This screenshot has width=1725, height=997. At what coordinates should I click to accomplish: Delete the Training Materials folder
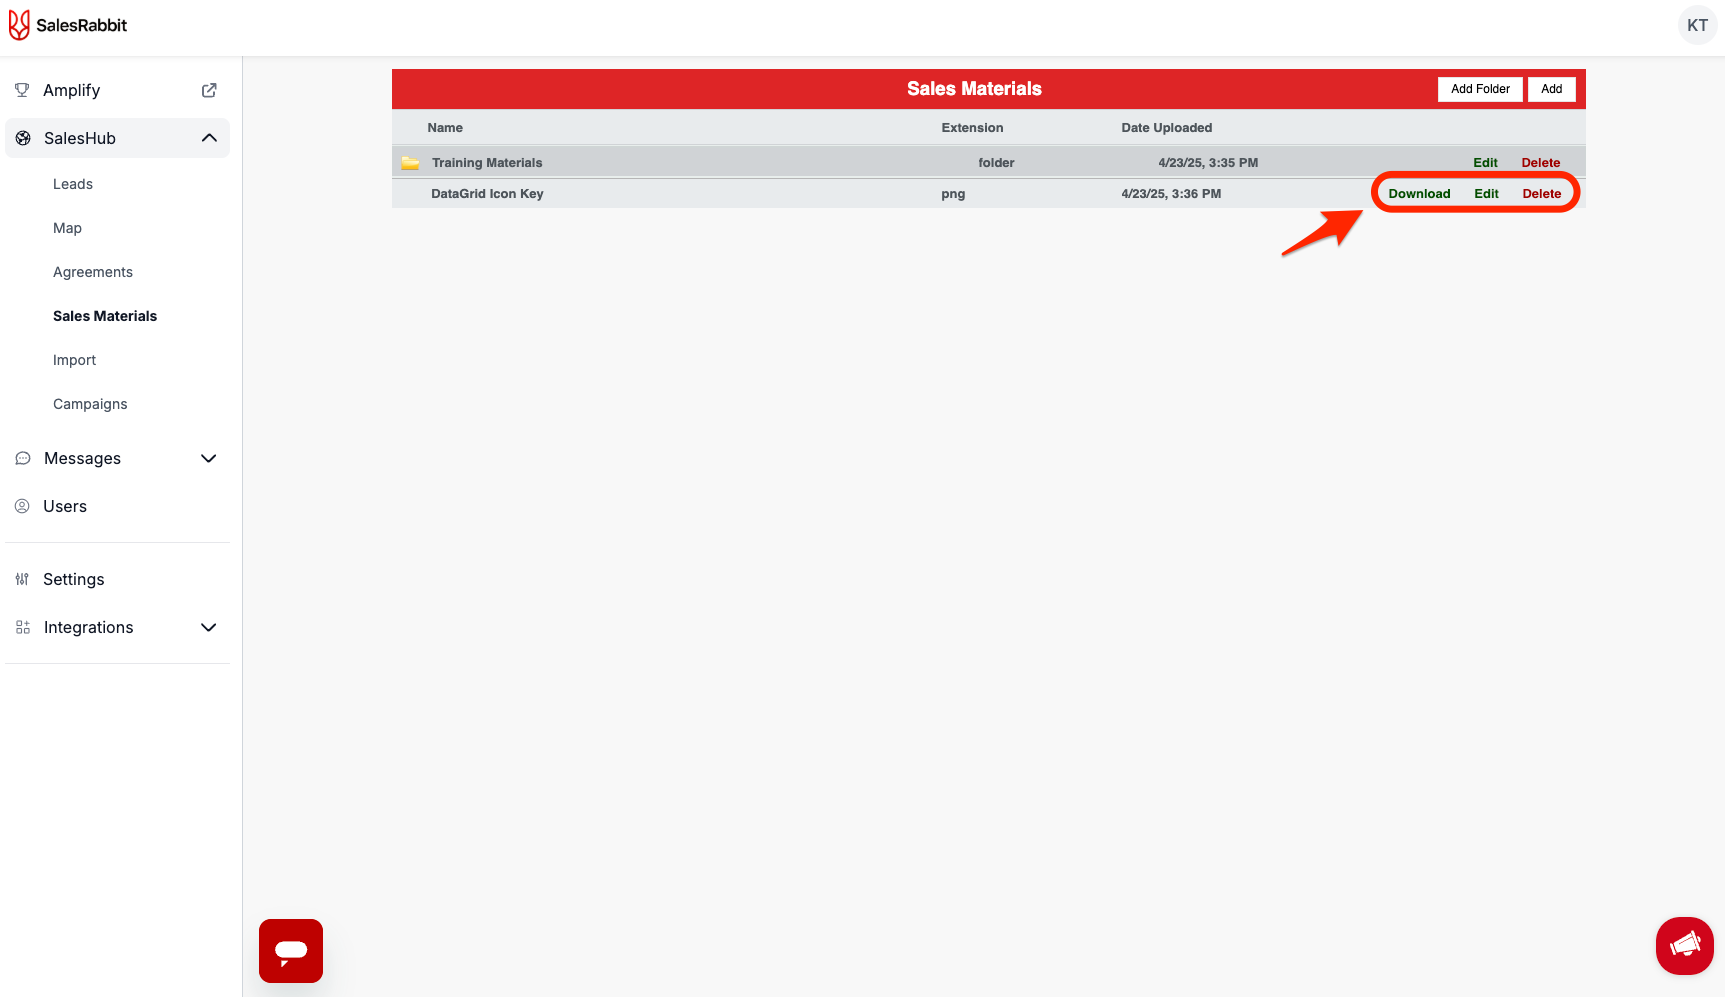click(x=1540, y=163)
